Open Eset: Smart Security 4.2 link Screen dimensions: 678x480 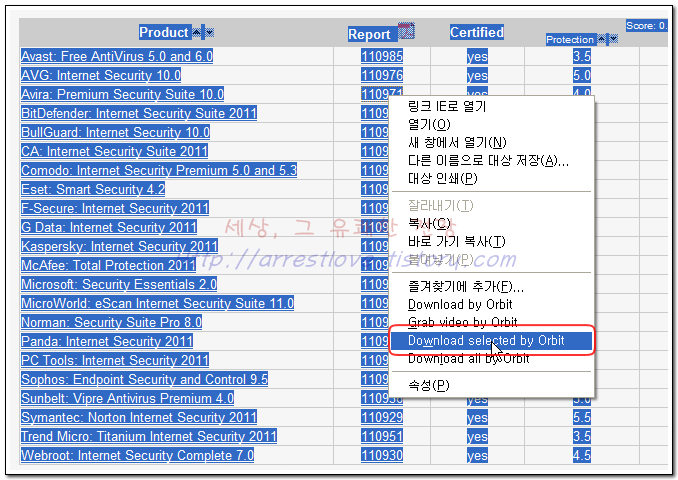[x=93, y=189]
